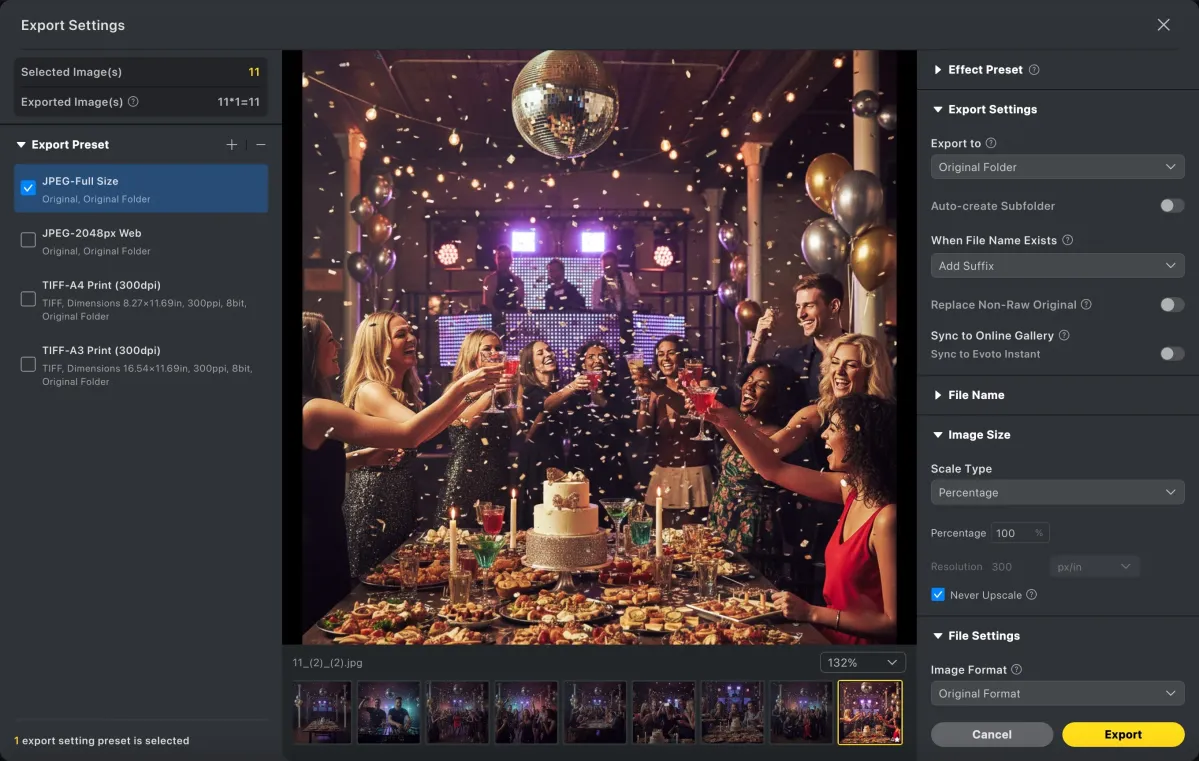Turn on Sync to Evoto Instant toggle
The image size is (1199, 761).
point(1171,354)
